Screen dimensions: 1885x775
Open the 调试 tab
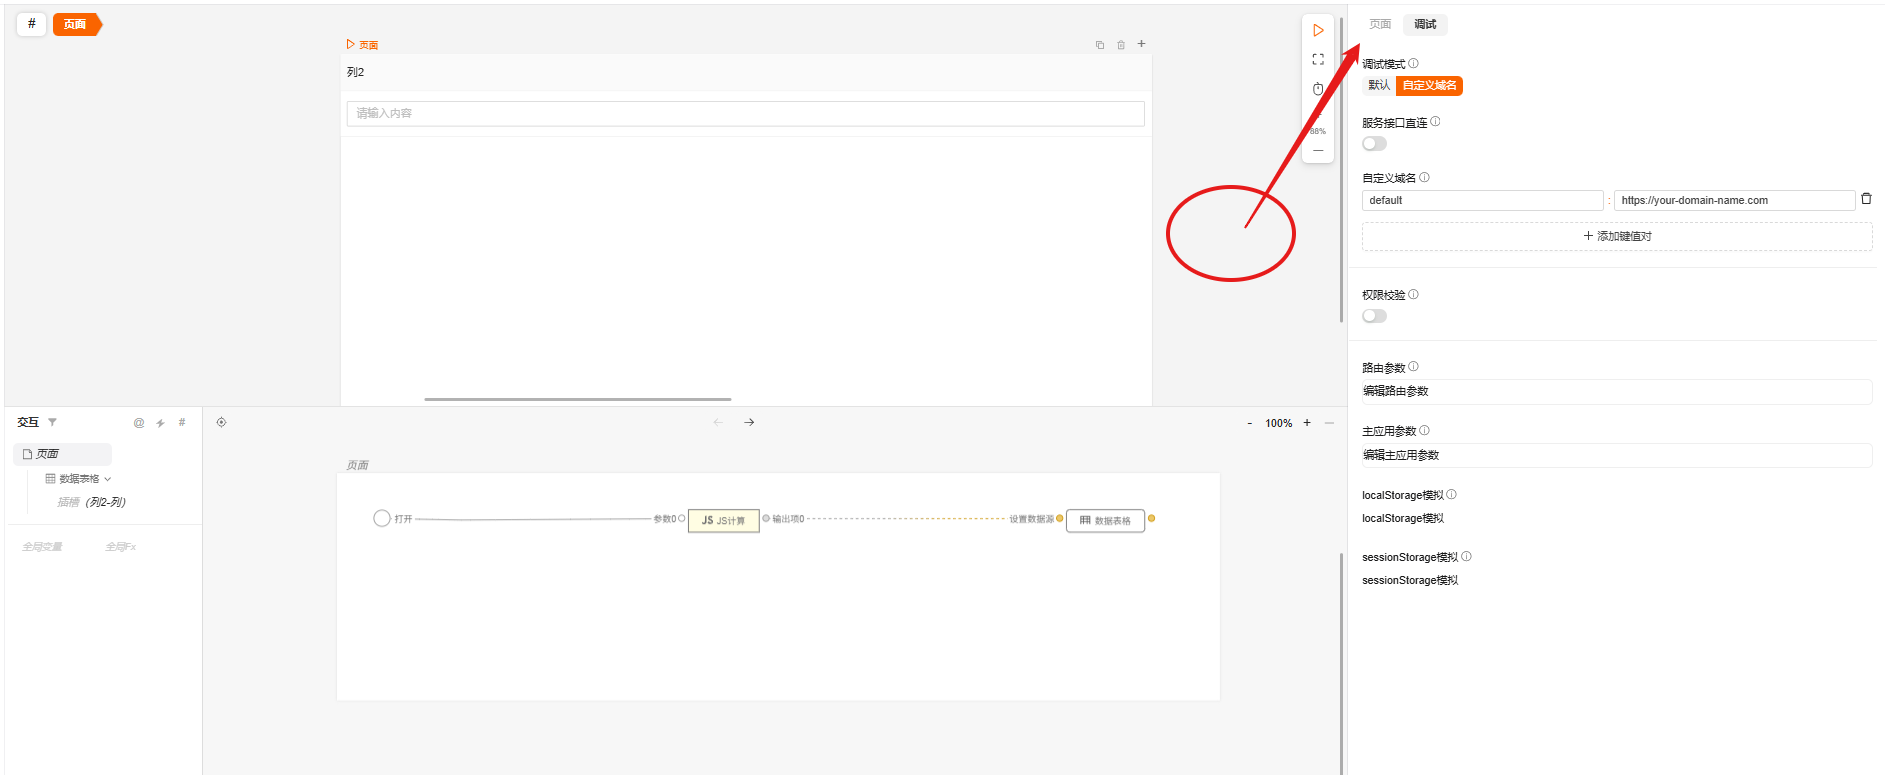coord(1425,24)
